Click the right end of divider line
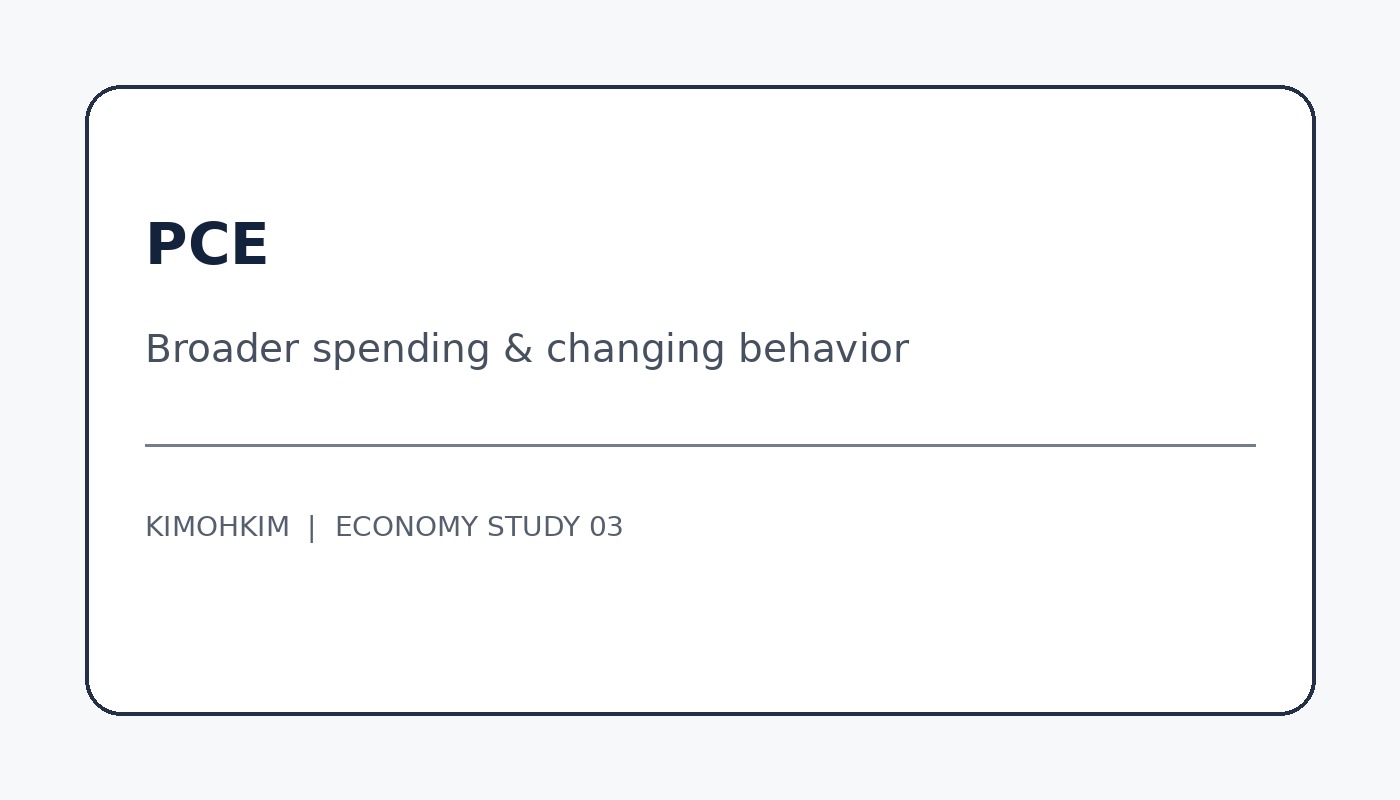 click(x=1252, y=445)
